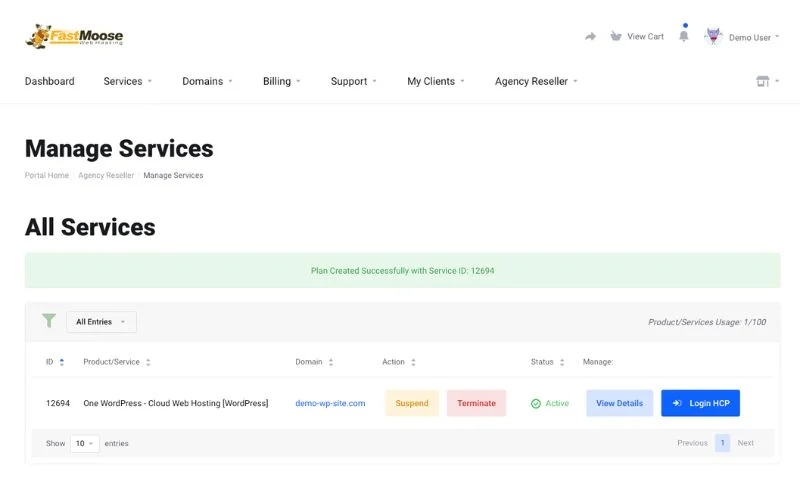Click the 'Manage Services' breadcrumb text

[x=173, y=175]
